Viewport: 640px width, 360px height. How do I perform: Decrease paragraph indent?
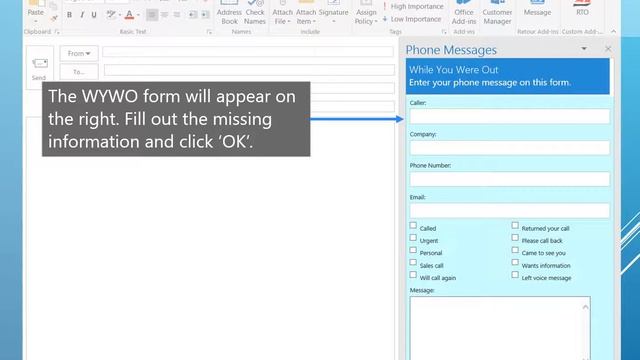(193, 15)
